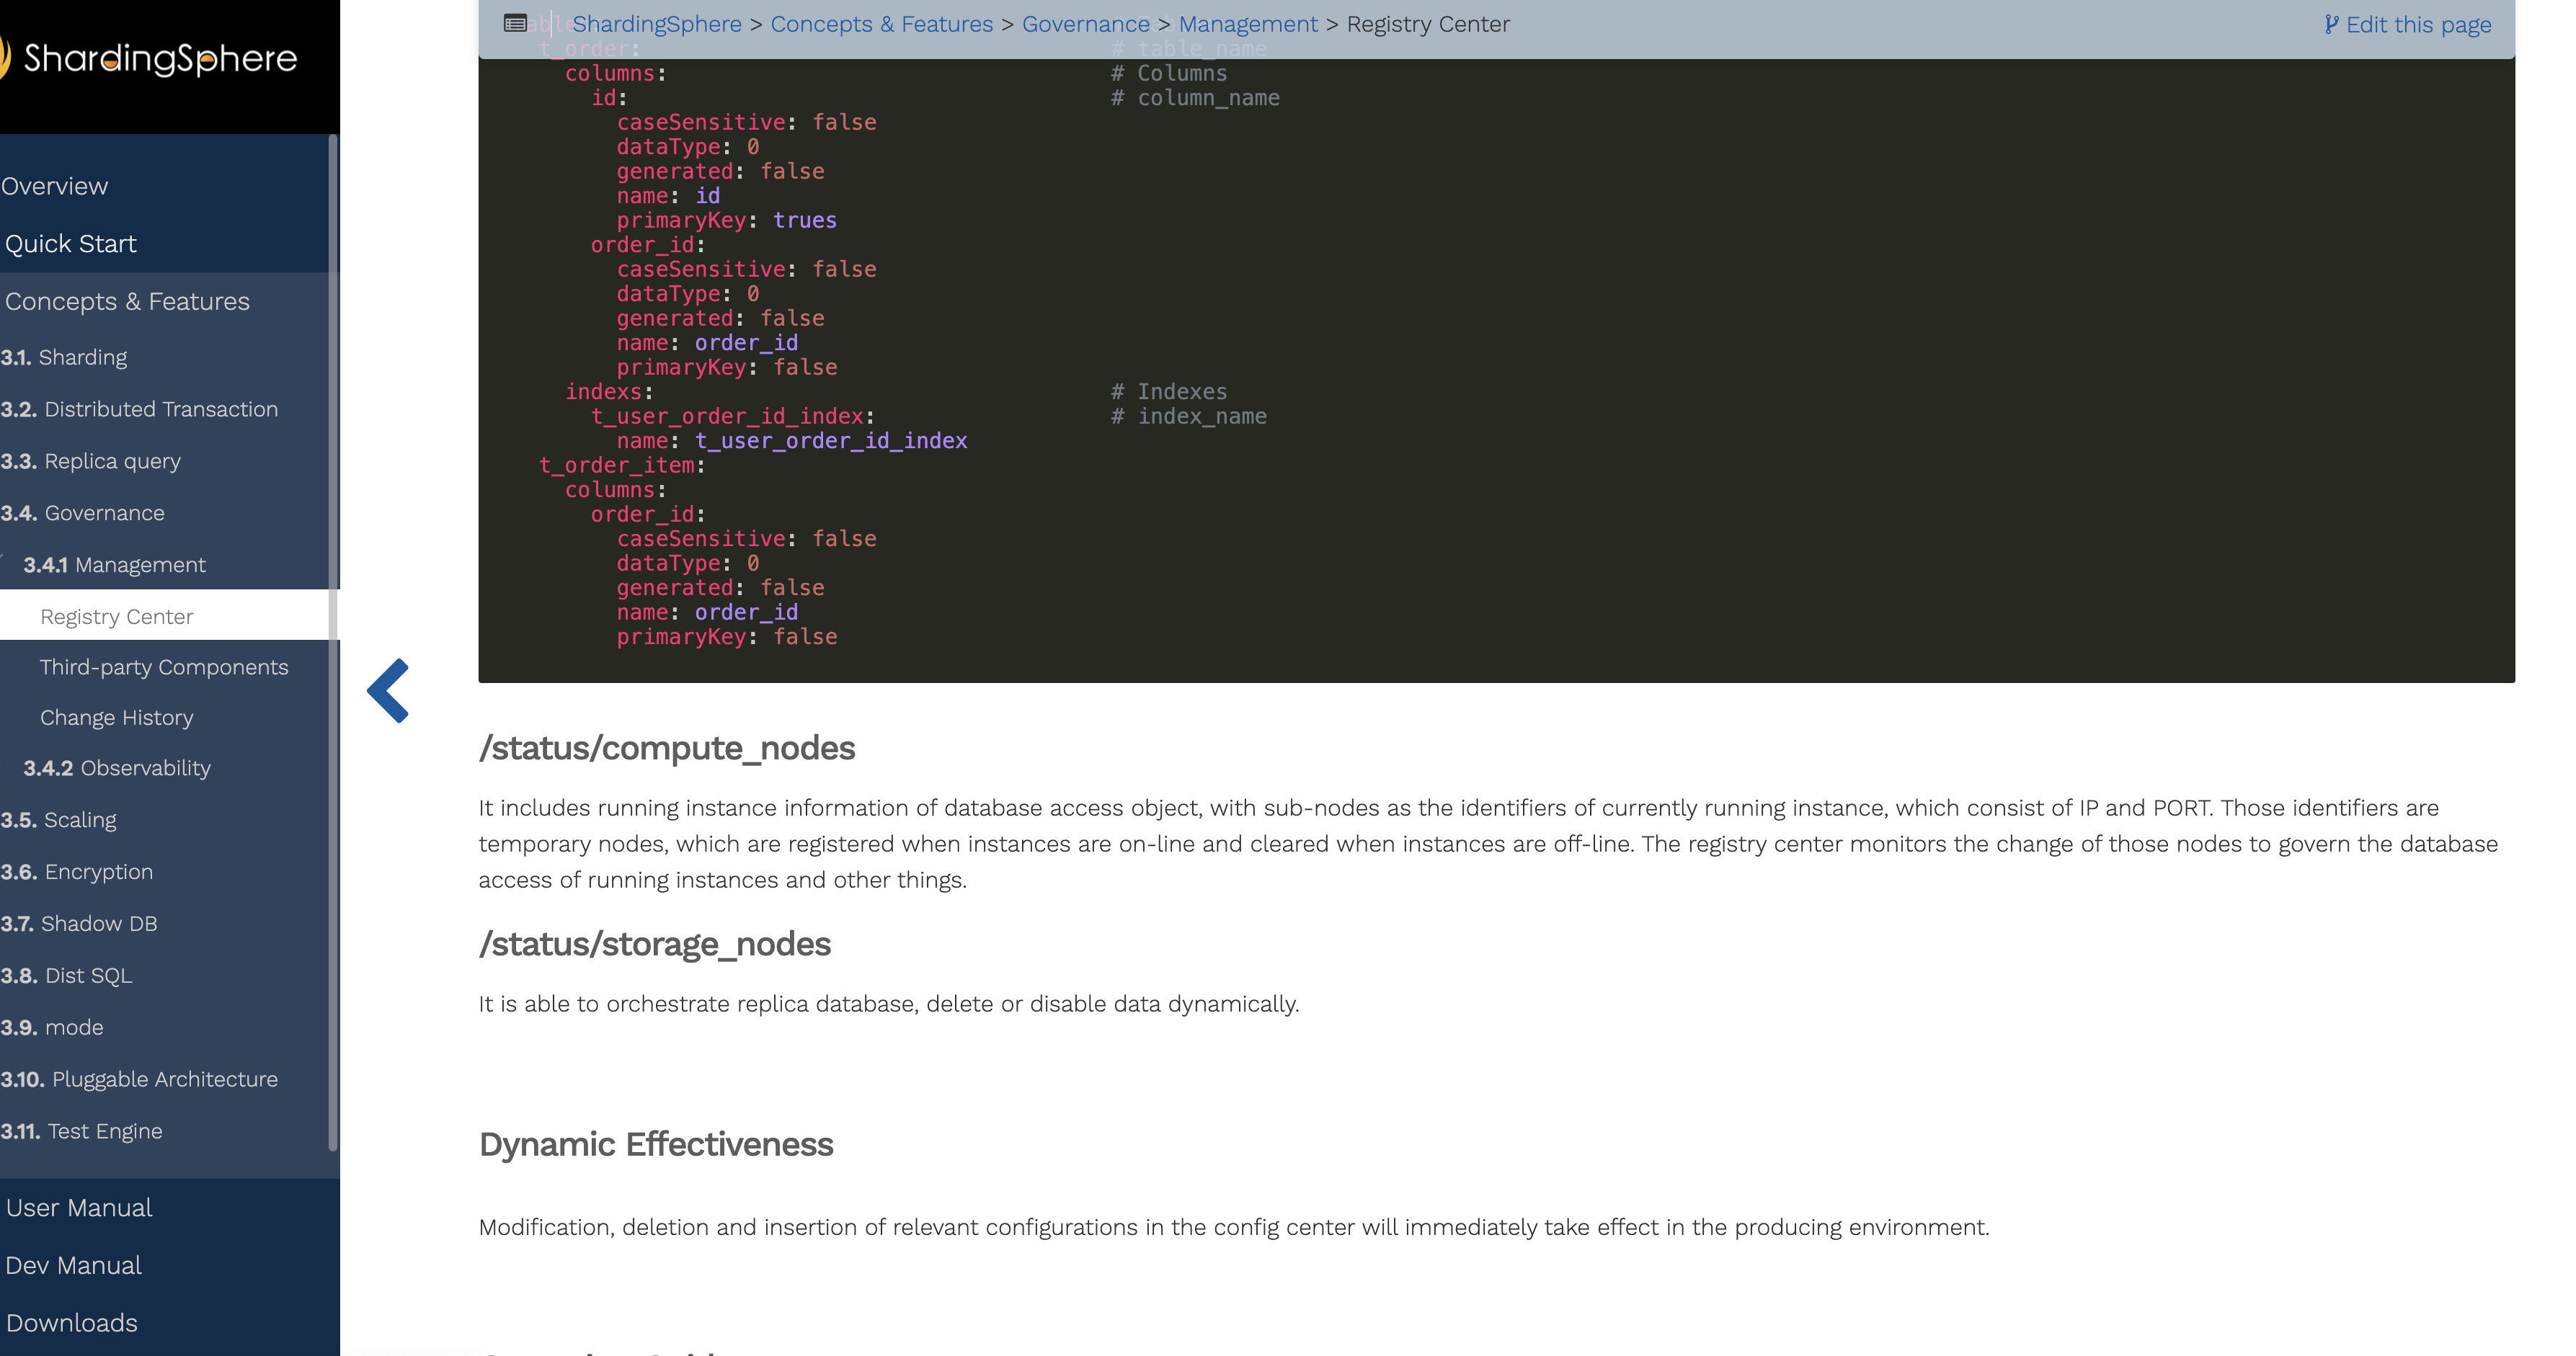Select Quick Start in sidebar

[x=70, y=244]
